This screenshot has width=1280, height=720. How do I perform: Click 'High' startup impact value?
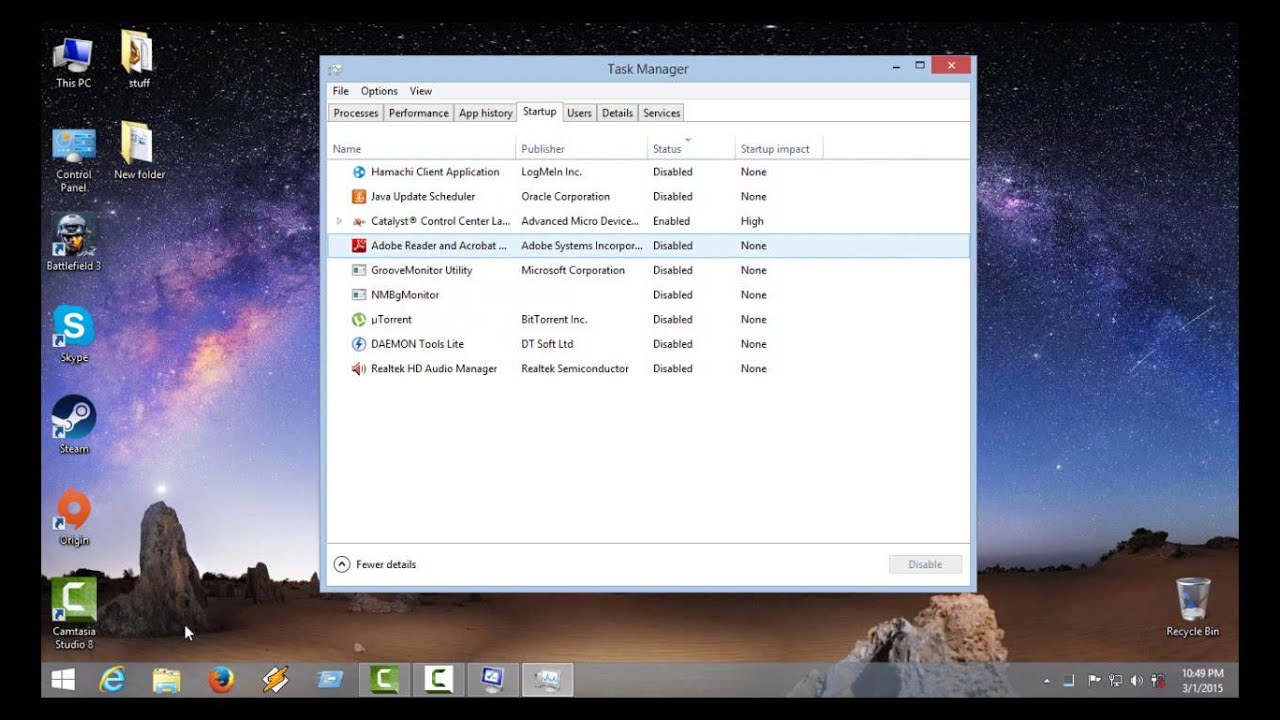pyautogui.click(x=752, y=221)
